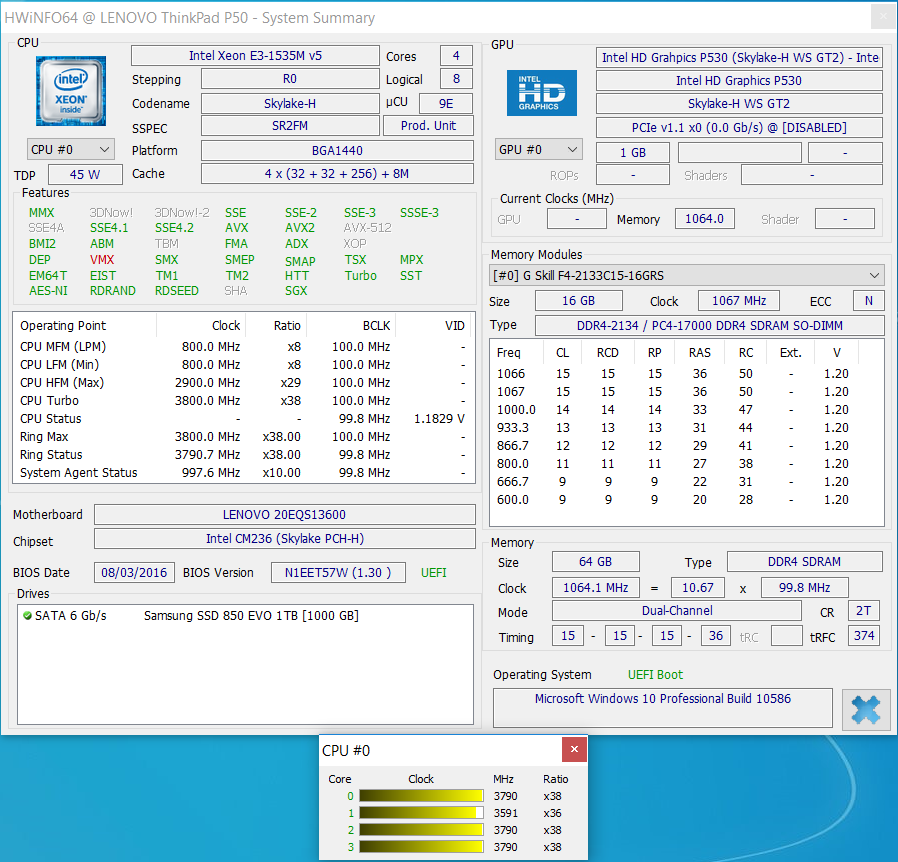Click the µCU 9E field

[446, 103]
